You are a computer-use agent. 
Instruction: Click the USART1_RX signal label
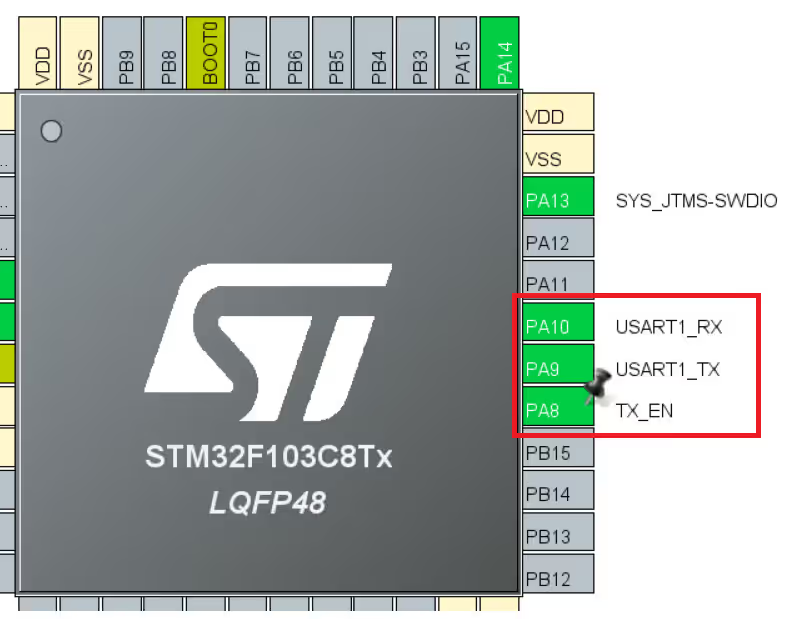click(669, 327)
